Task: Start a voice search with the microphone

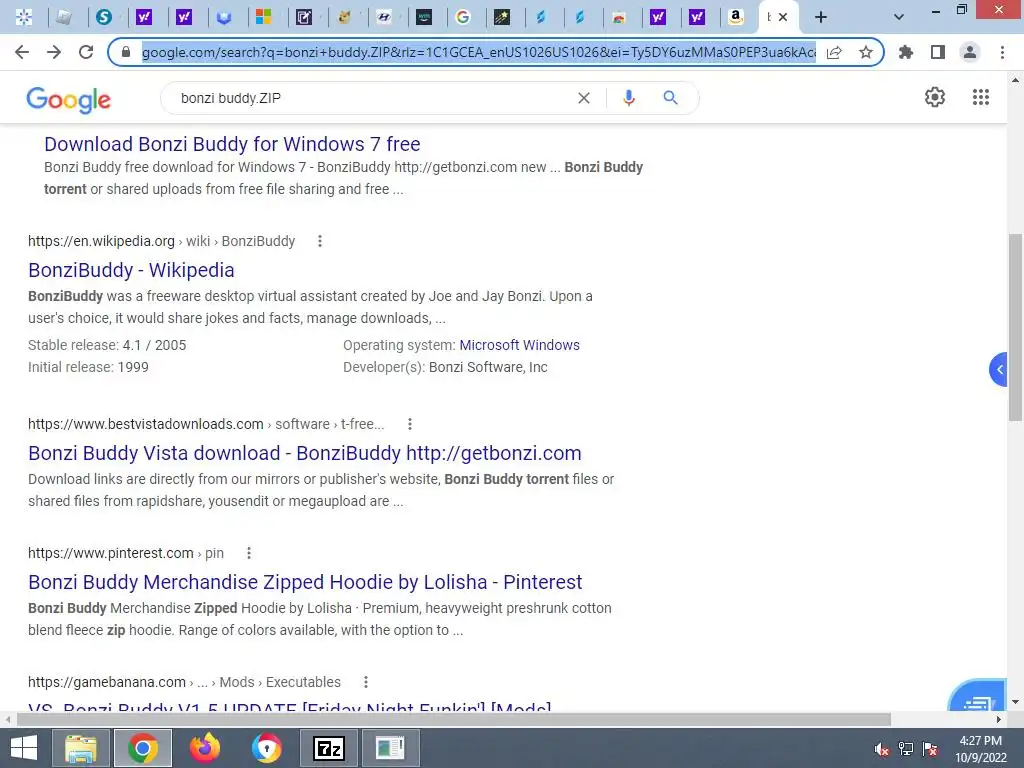Action: click(x=629, y=98)
